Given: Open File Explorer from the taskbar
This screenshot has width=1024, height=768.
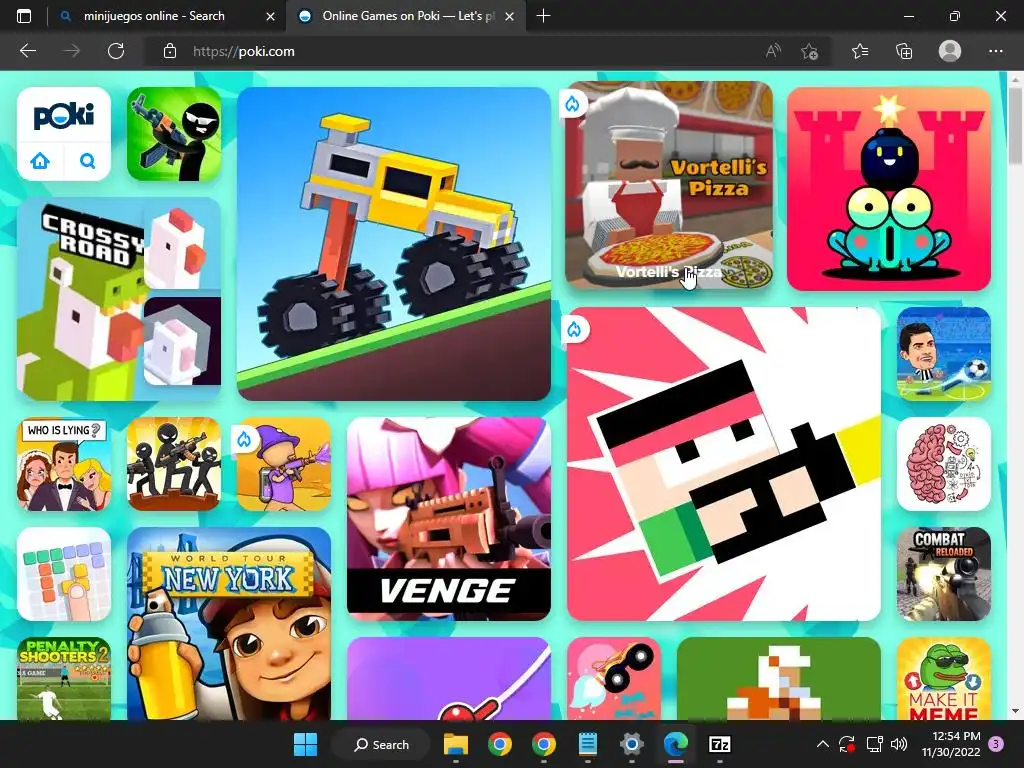Looking at the screenshot, I should tap(456, 744).
